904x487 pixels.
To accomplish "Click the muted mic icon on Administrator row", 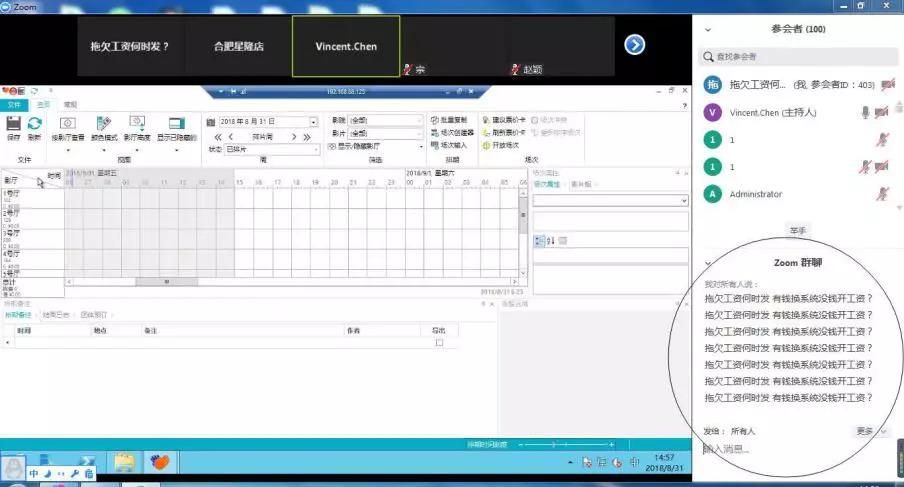I will pos(882,194).
